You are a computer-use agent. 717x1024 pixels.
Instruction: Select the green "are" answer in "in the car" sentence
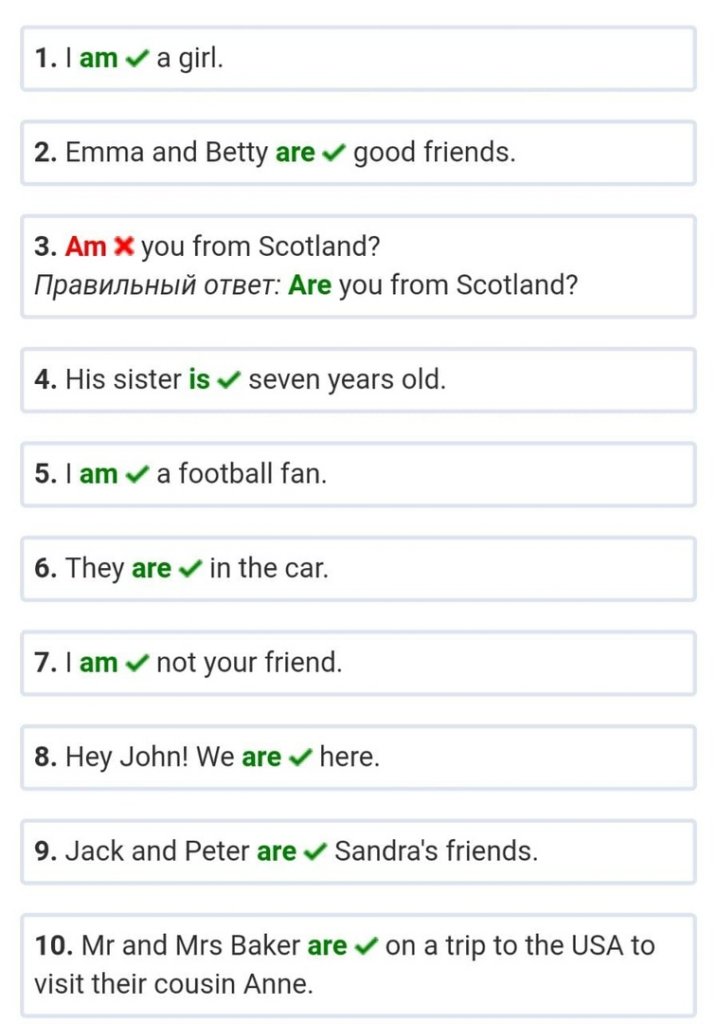coord(151,569)
